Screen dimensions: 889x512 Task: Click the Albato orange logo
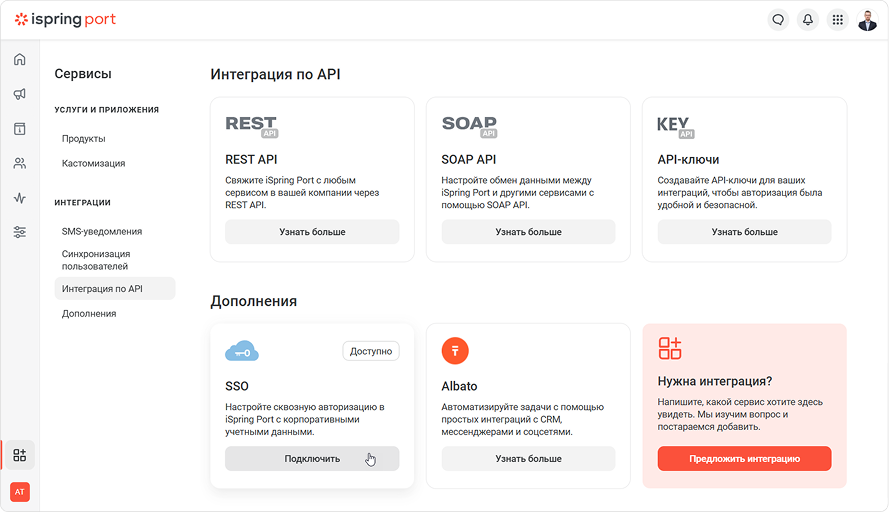point(455,351)
